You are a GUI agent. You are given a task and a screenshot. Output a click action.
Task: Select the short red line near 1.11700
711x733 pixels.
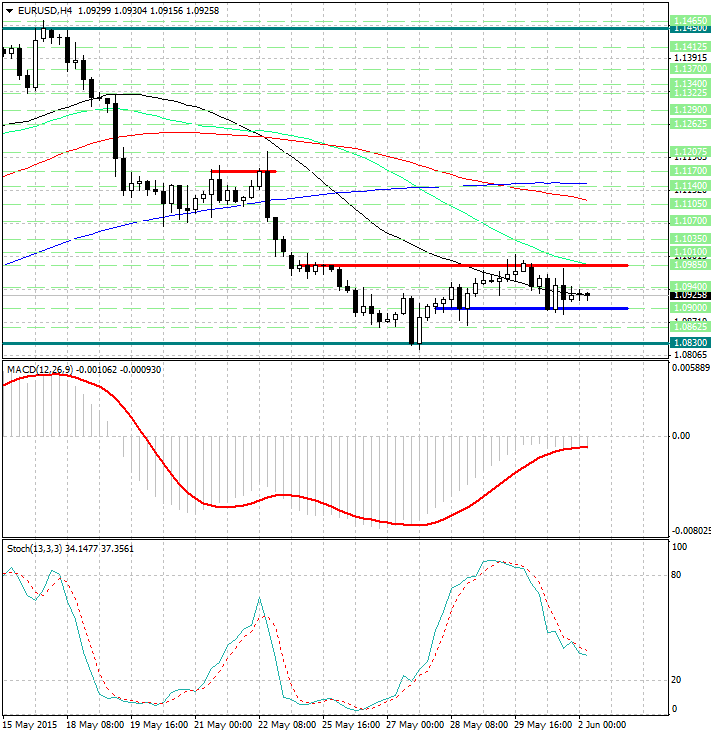242,171
